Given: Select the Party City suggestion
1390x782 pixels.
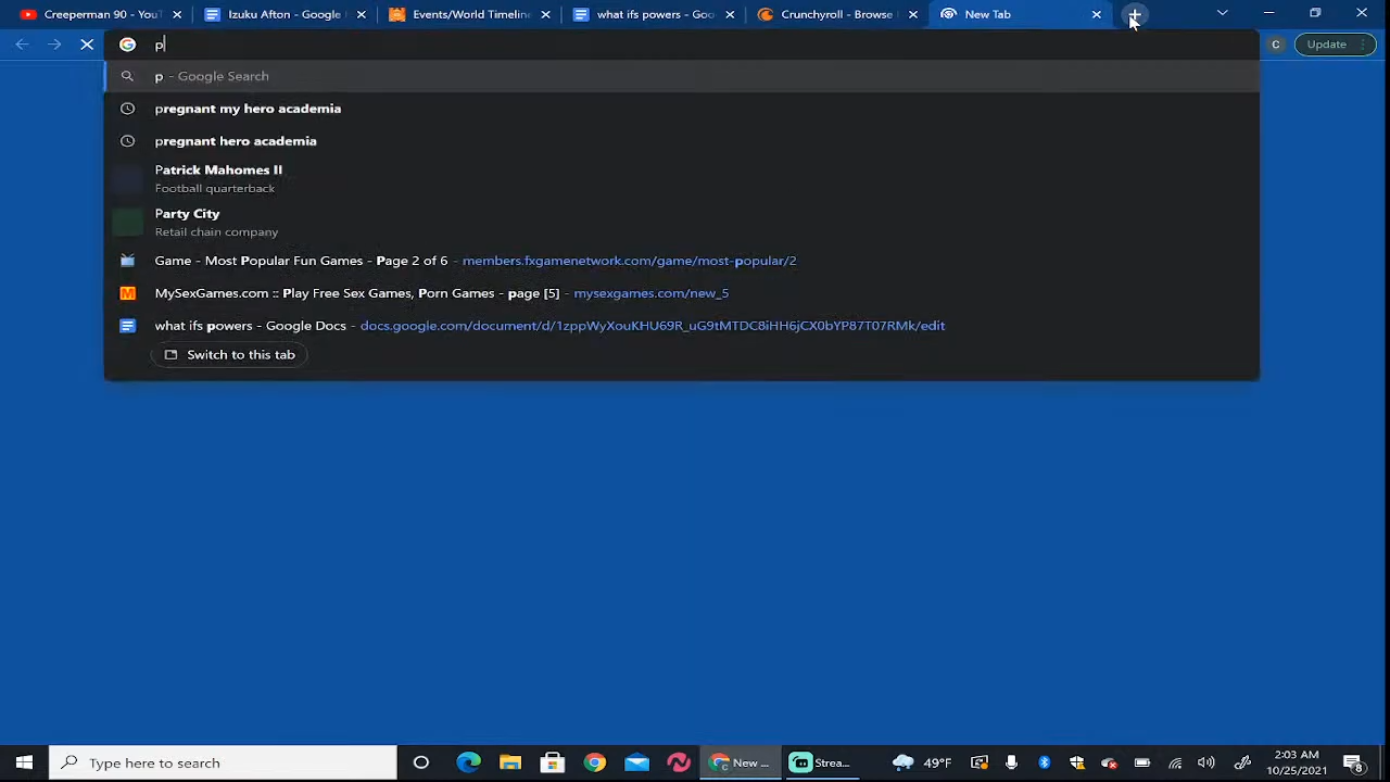Looking at the screenshot, I should click(x=682, y=222).
